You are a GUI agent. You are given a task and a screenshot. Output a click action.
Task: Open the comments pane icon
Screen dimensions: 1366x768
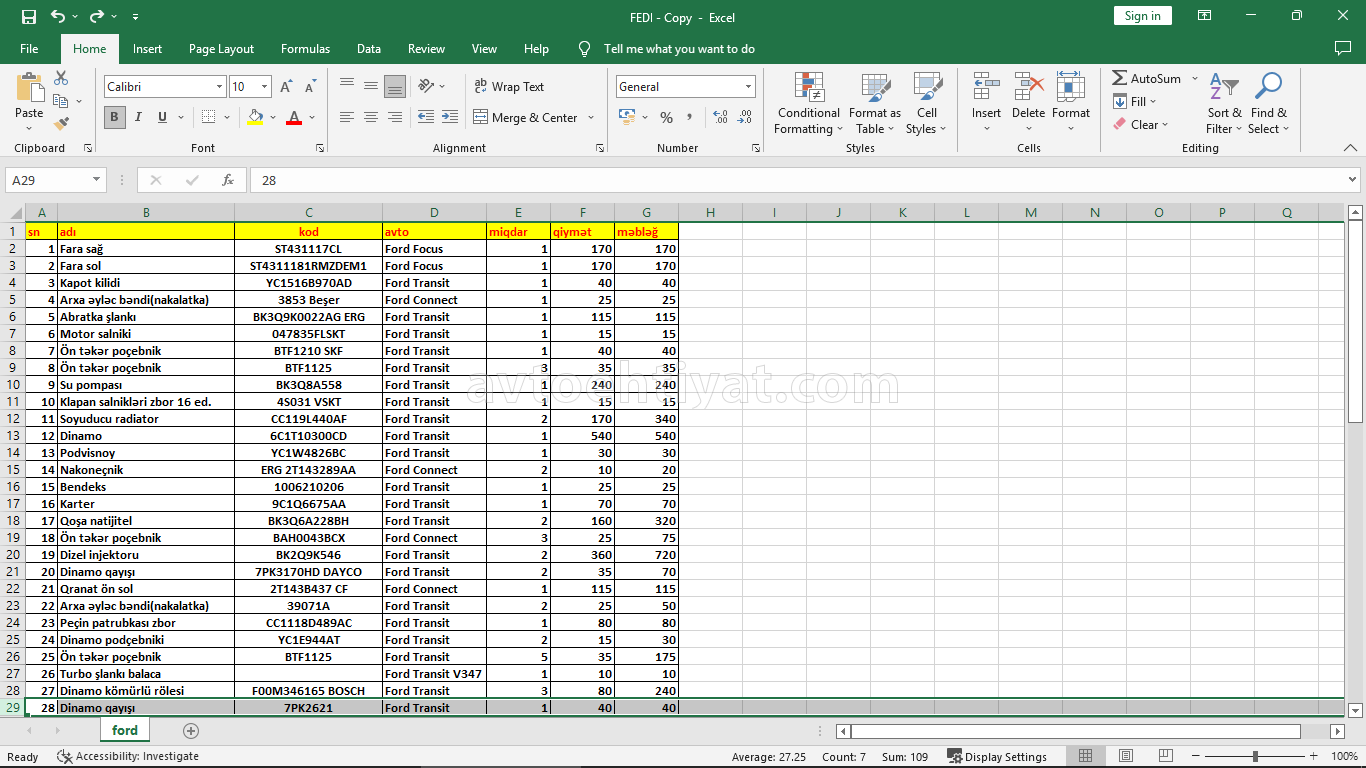[x=1343, y=48]
